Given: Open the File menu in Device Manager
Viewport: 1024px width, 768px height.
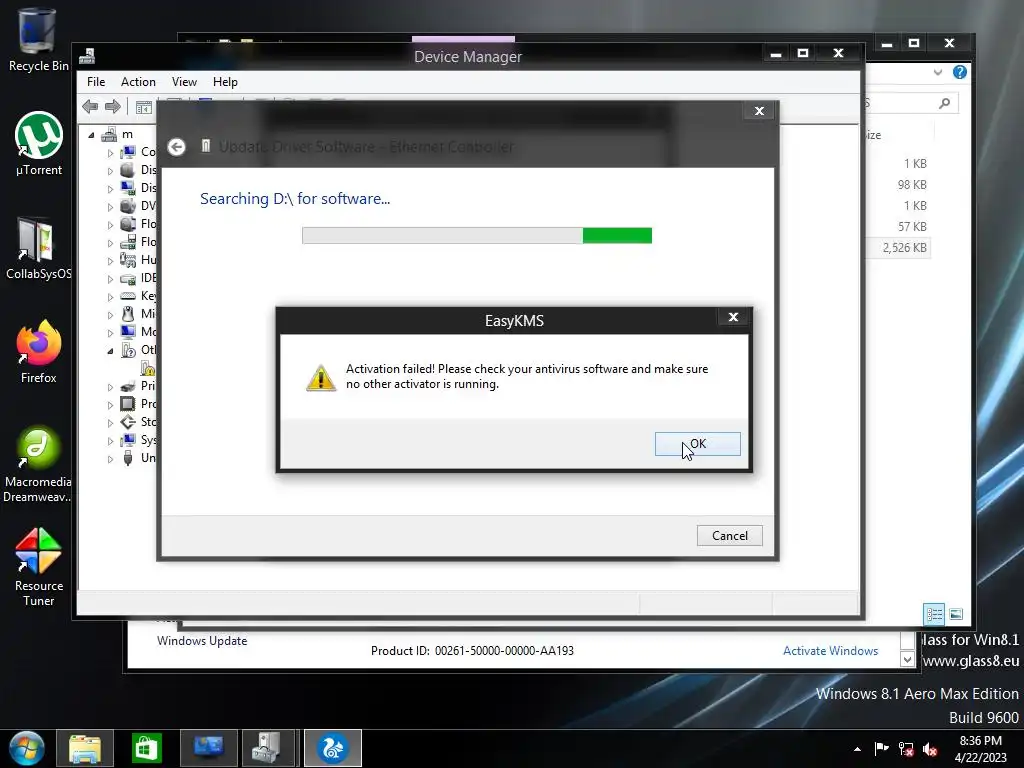Looking at the screenshot, I should pos(96,82).
